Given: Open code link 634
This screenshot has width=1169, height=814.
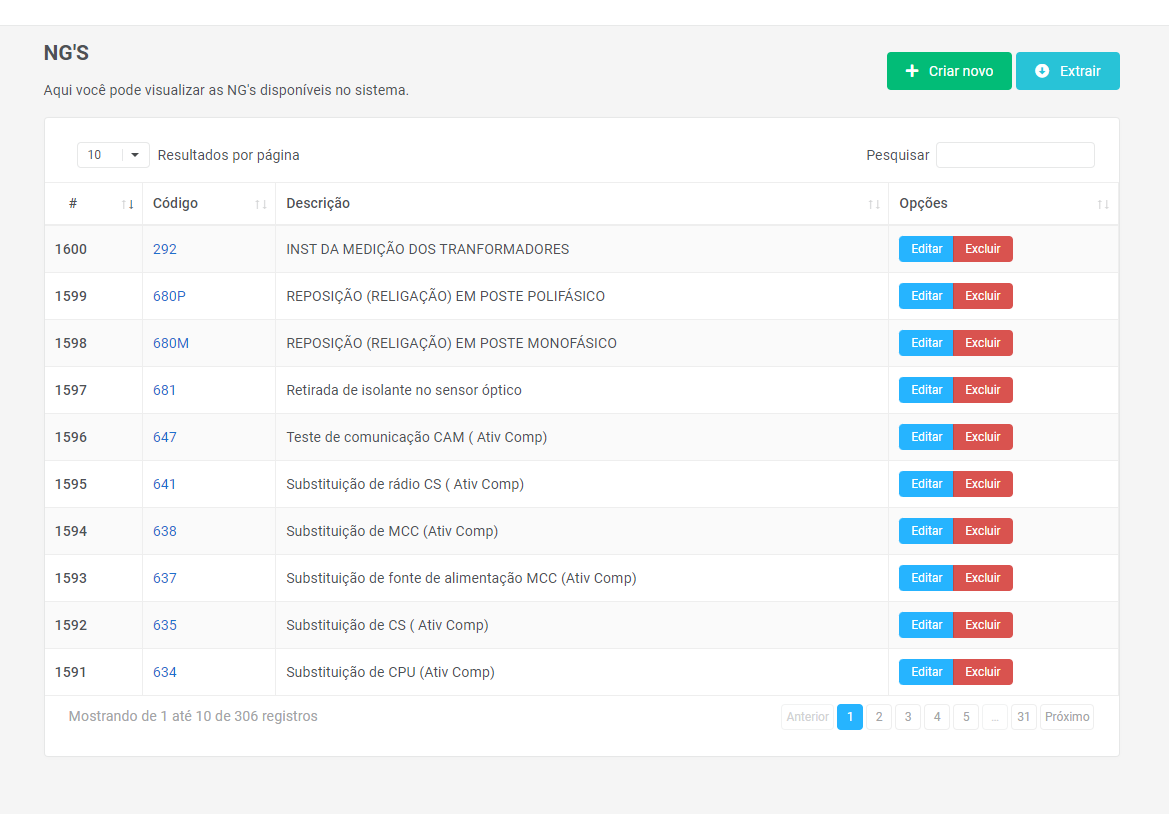Looking at the screenshot, I should 165,672.
